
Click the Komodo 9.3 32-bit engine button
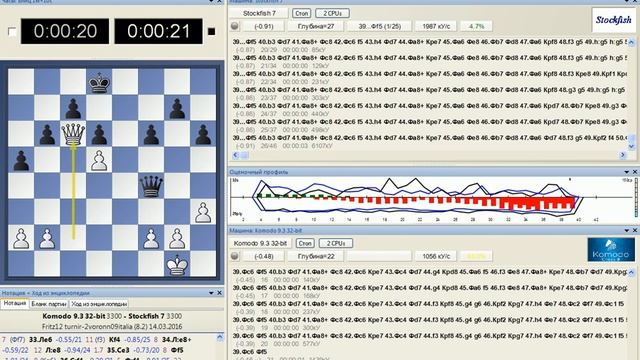(x=260, y=243)
